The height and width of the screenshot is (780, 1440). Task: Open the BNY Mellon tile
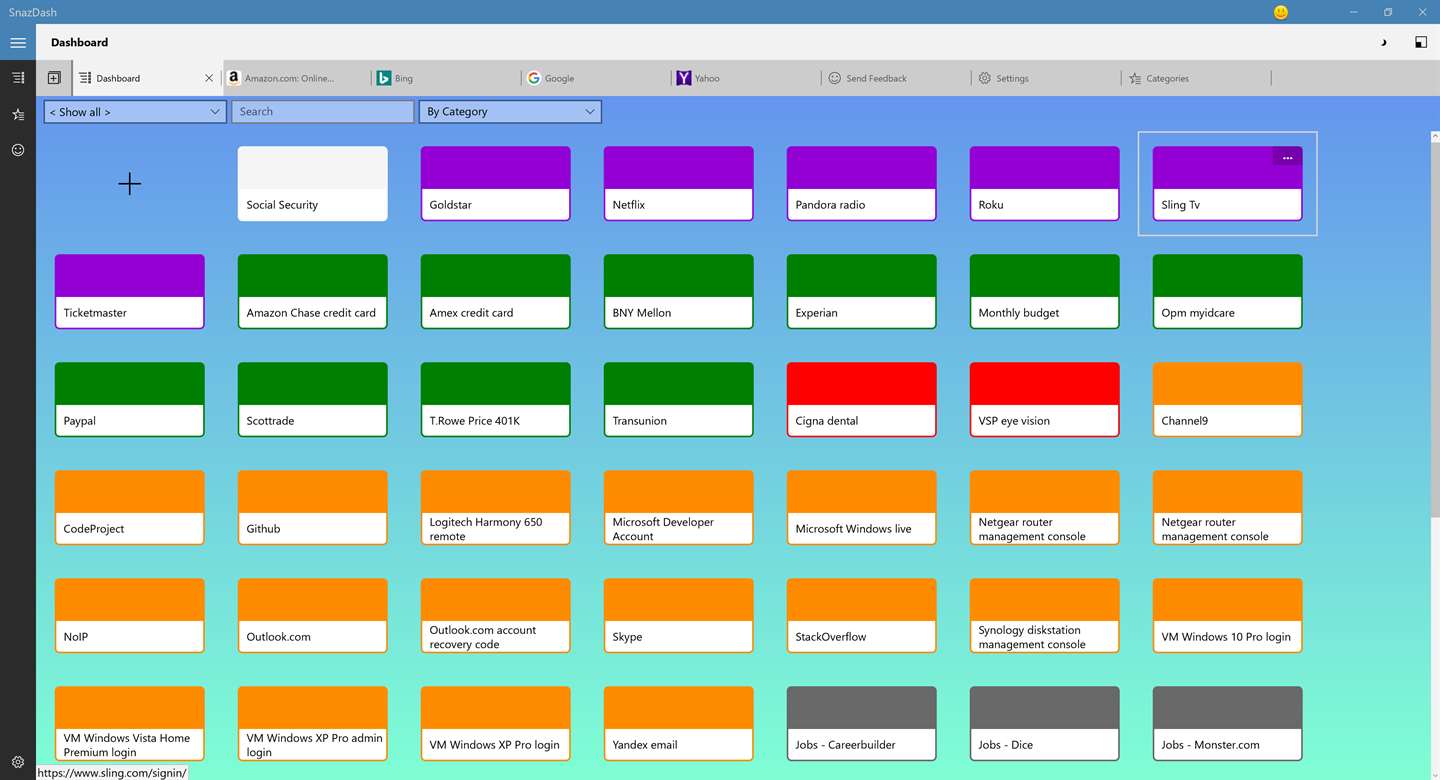tap(679, 292)
